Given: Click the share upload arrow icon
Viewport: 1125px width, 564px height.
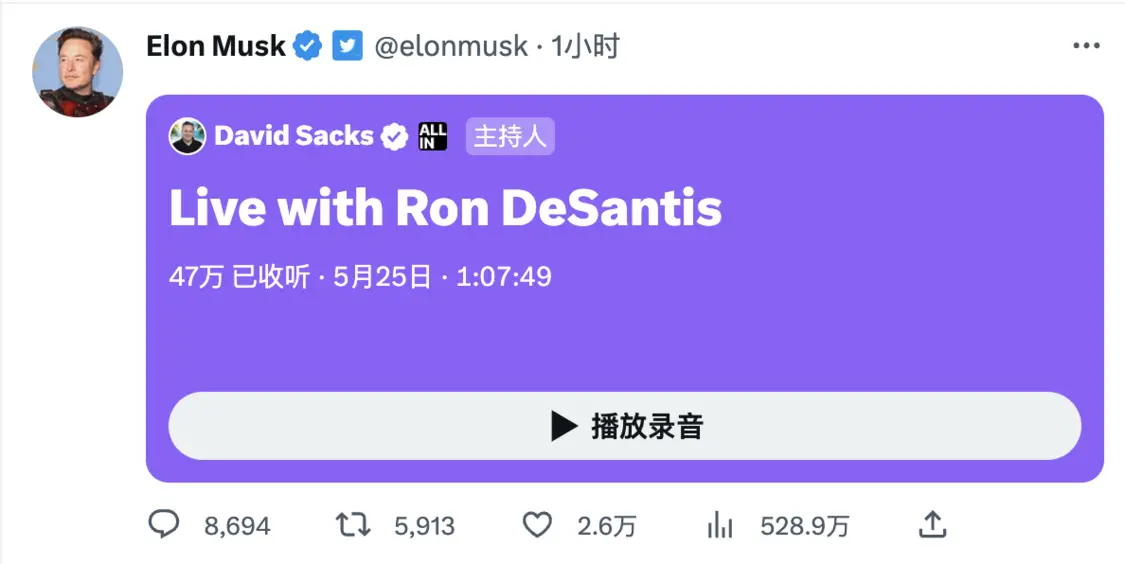Looking at the screenshot, I should coord(931,524).
